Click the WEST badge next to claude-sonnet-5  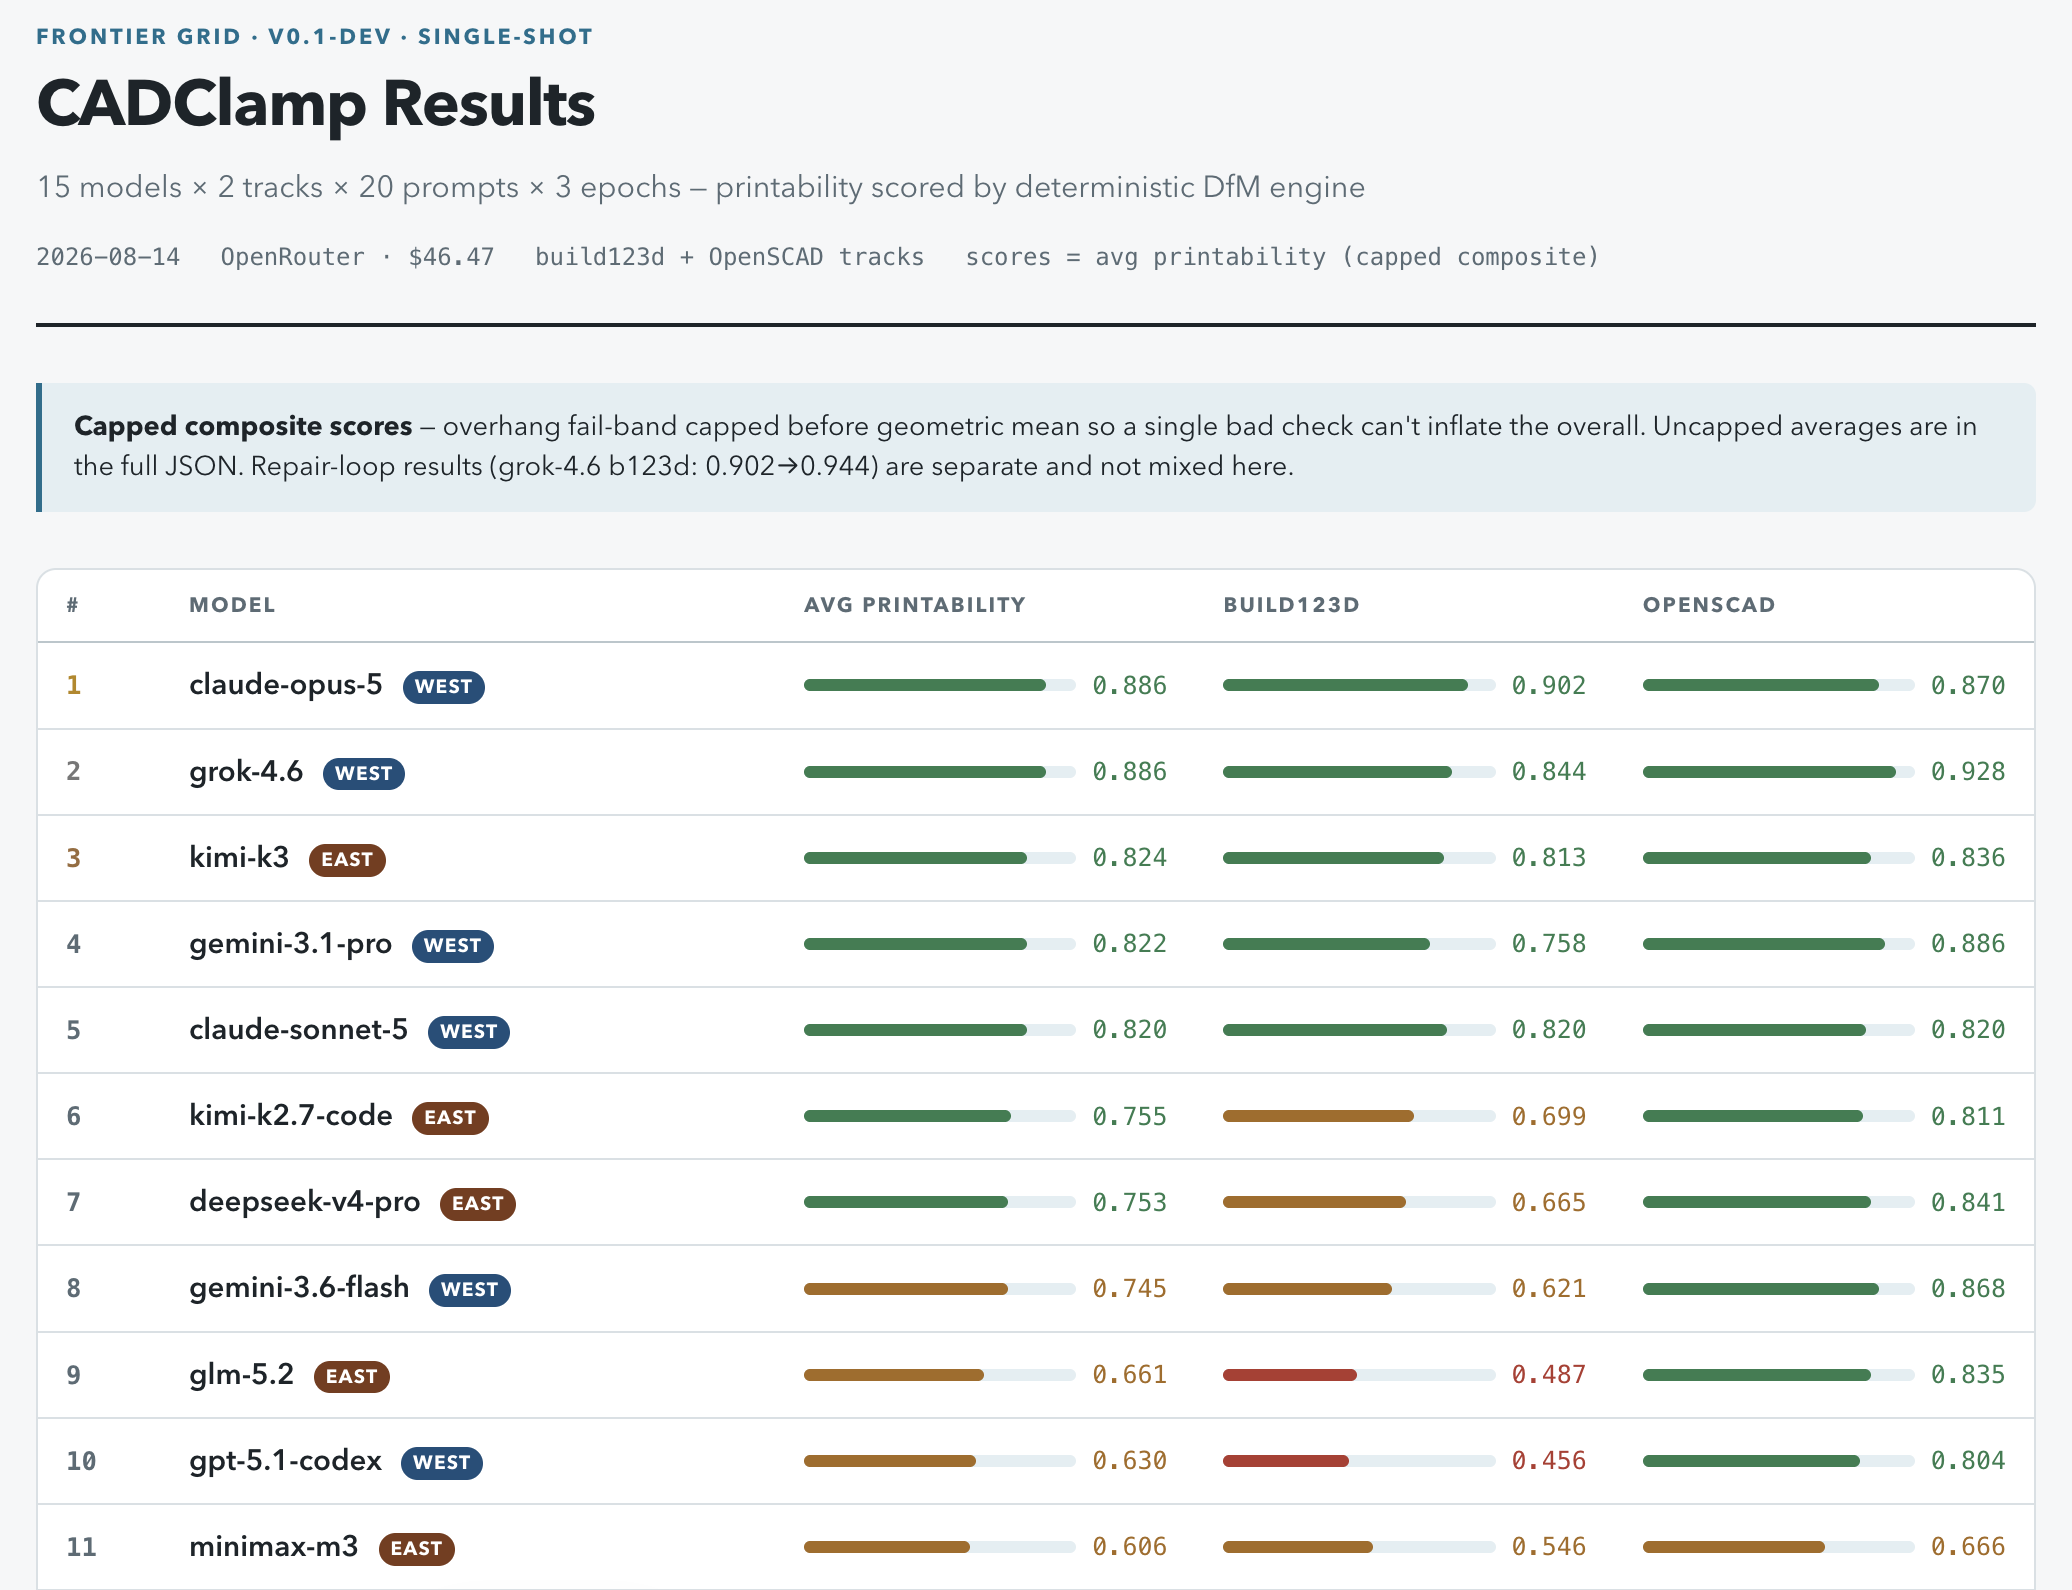pyautogui.click(x=468, y=1032)
